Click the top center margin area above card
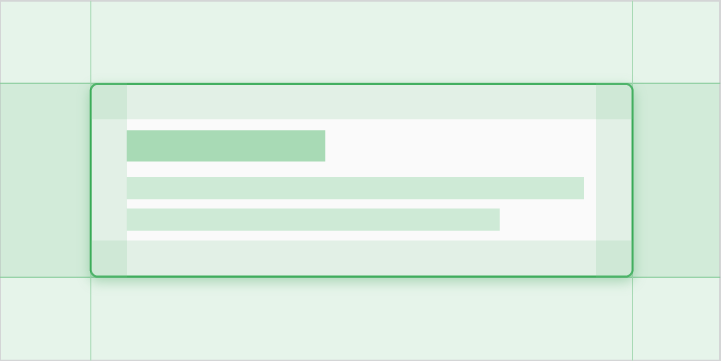 (361, 42)
